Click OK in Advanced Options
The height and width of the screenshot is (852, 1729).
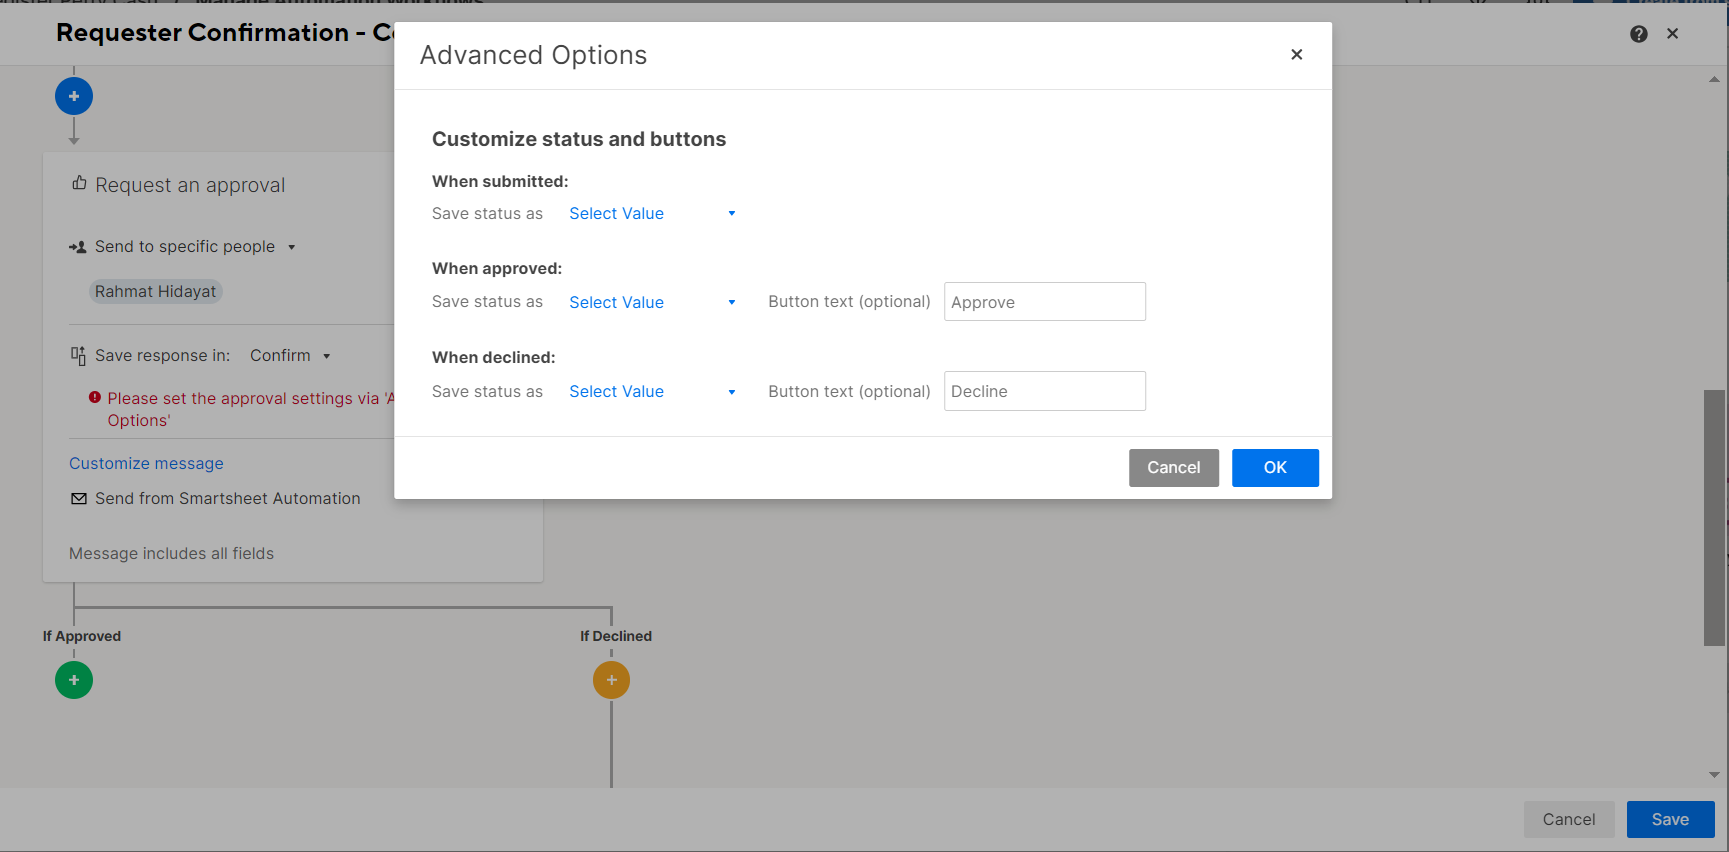[x=1274, y=468]
